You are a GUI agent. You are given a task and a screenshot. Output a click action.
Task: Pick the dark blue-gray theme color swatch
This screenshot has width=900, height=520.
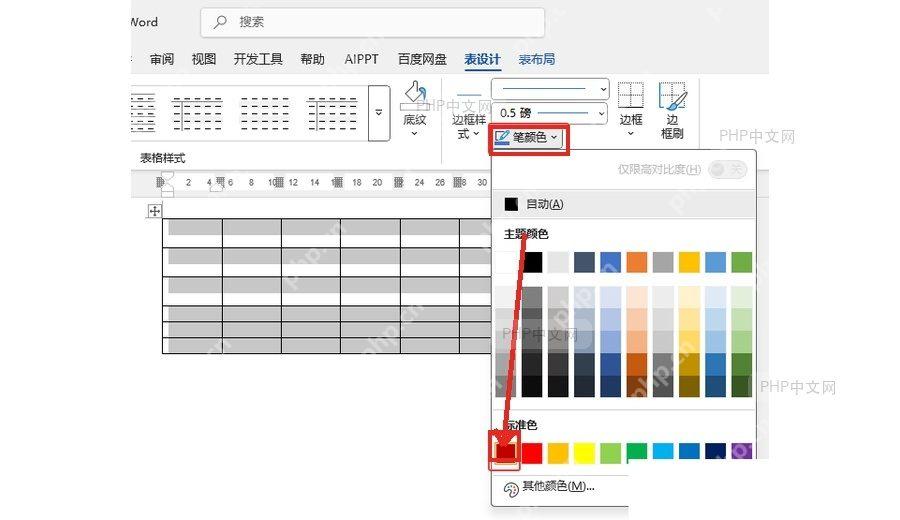[584, 262]
